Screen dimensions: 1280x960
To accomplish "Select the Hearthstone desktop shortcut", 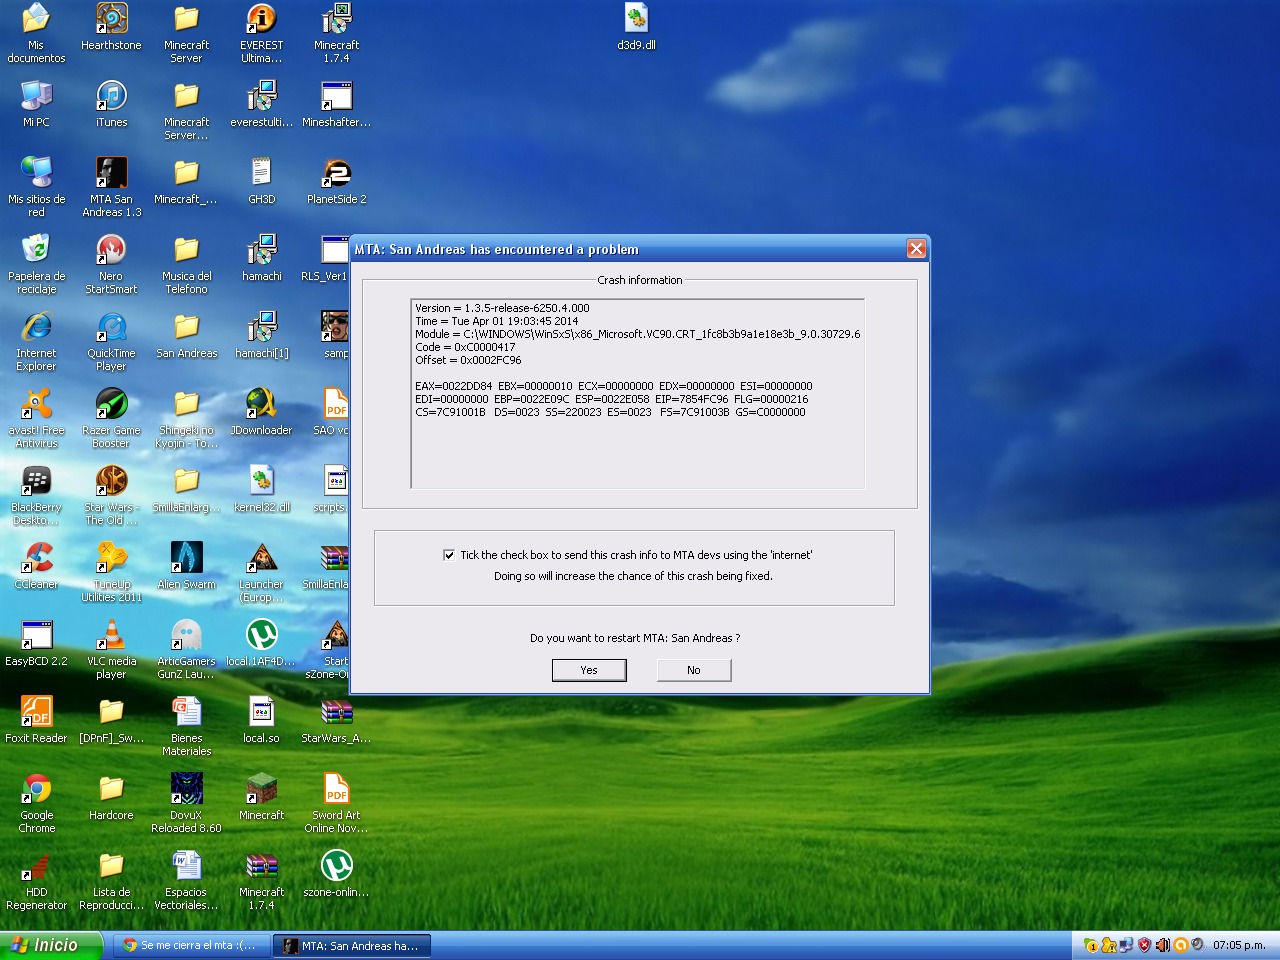I will (x=111, y=27).
